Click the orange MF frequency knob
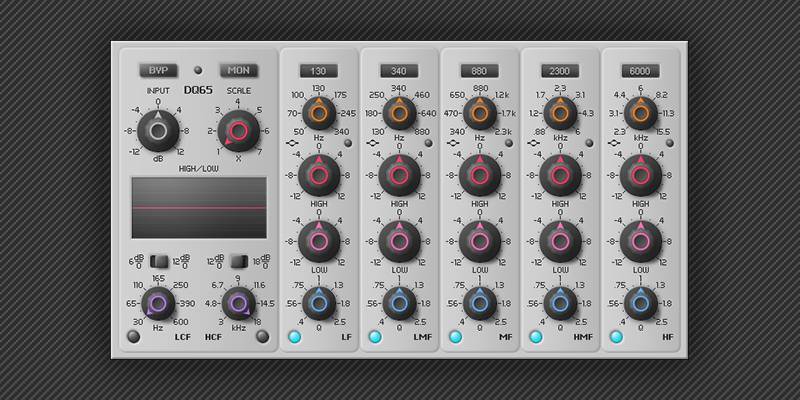The height and width of the screenshot is (400, 800). point(480,113)
